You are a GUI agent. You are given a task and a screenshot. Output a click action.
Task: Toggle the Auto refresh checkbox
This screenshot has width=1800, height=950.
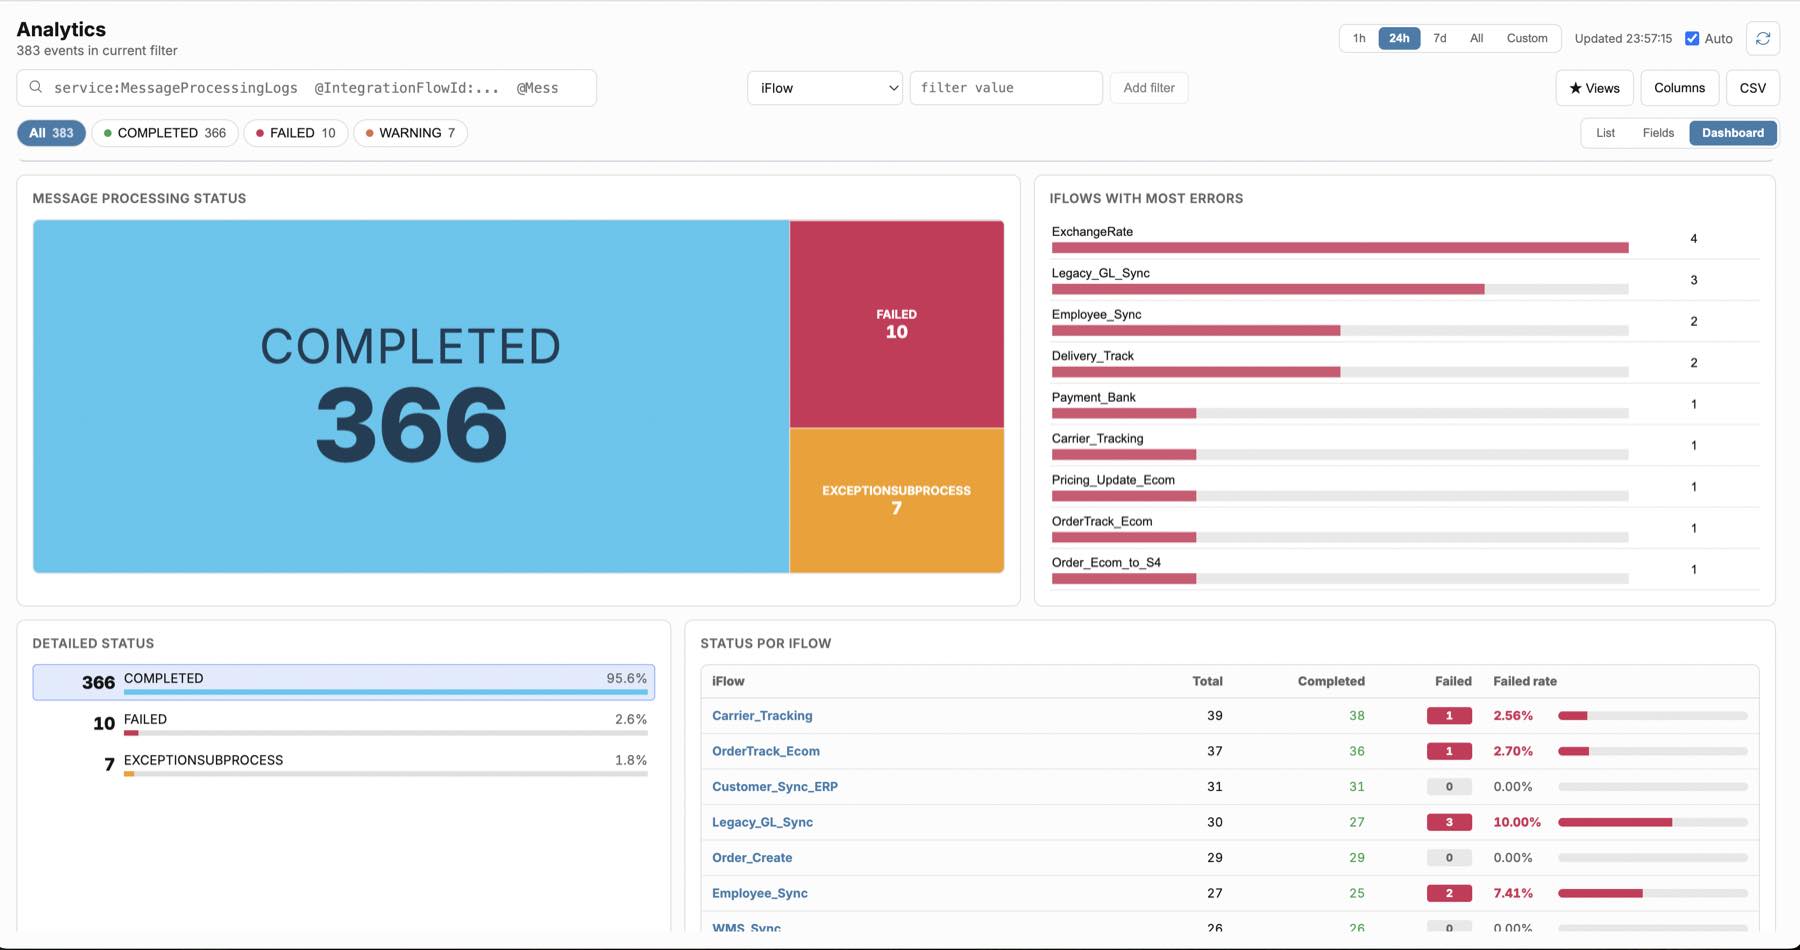pos(1692,38)
